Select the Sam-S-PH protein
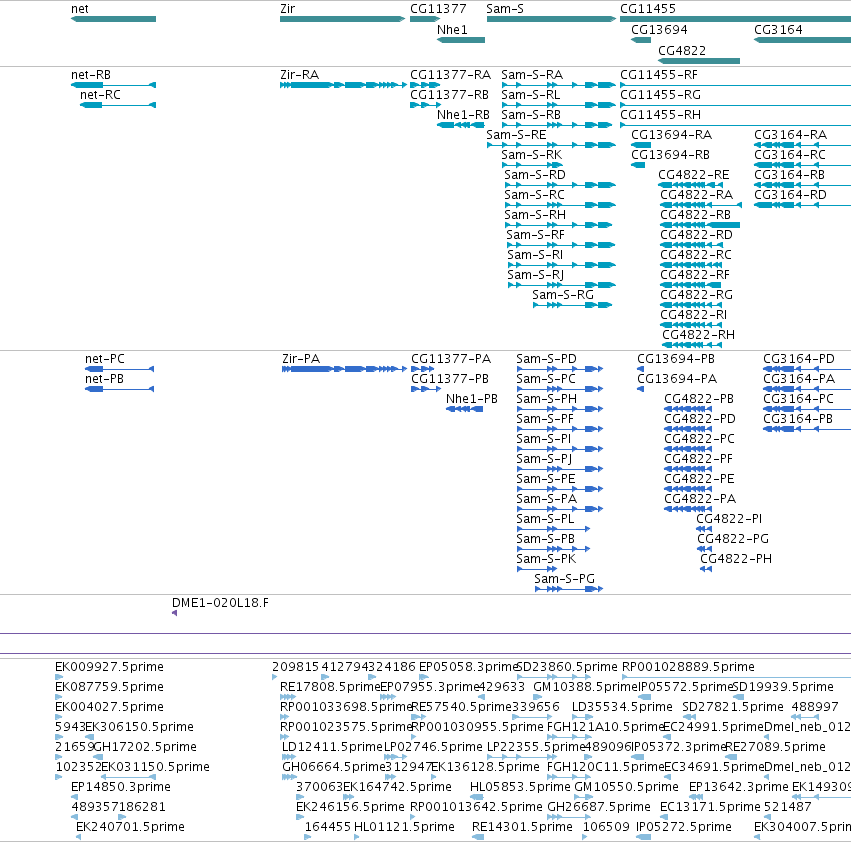The height and width of the screenshot is (842, 851). (560, 409)
